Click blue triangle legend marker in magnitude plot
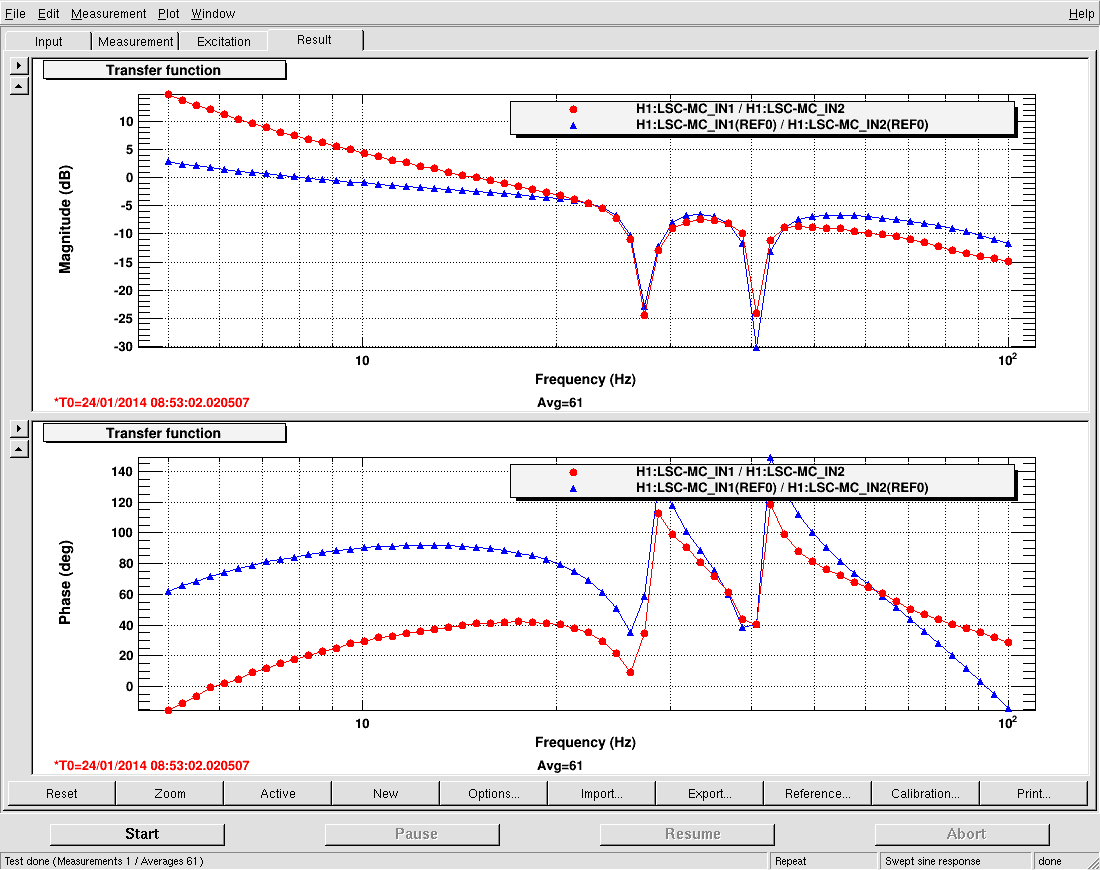The image size is (1100, 870). pos(574,125)
